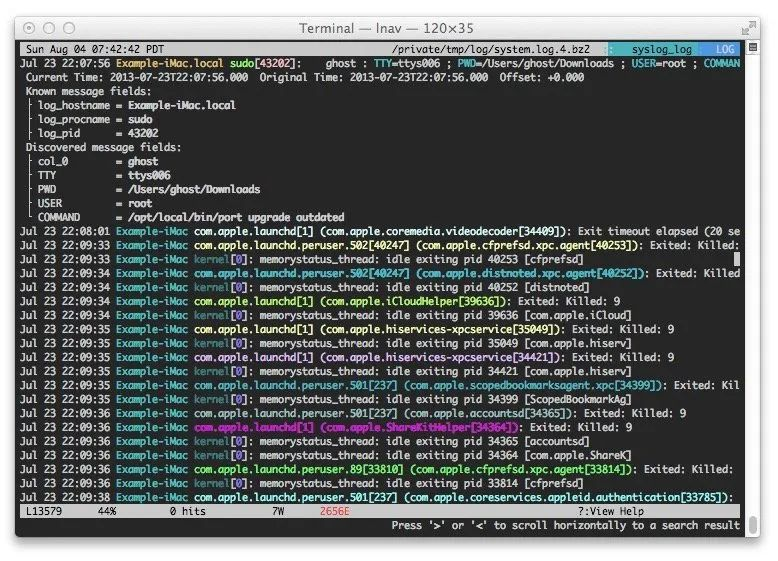Click the hiservices-xpcservice[34421] log line
Image resolution: width=778 pixels, height=561 pixels.
coord(347,357)
